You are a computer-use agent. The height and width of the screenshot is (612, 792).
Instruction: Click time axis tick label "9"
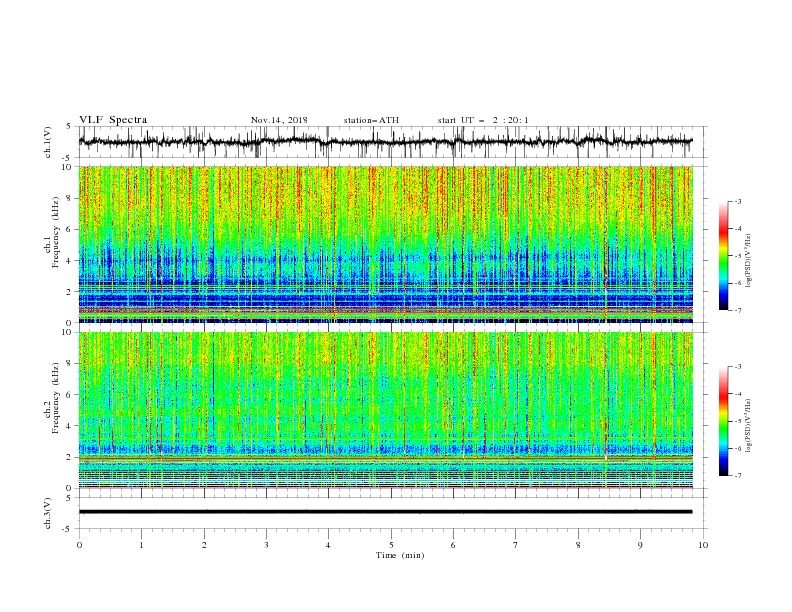[x=640, y=545]
